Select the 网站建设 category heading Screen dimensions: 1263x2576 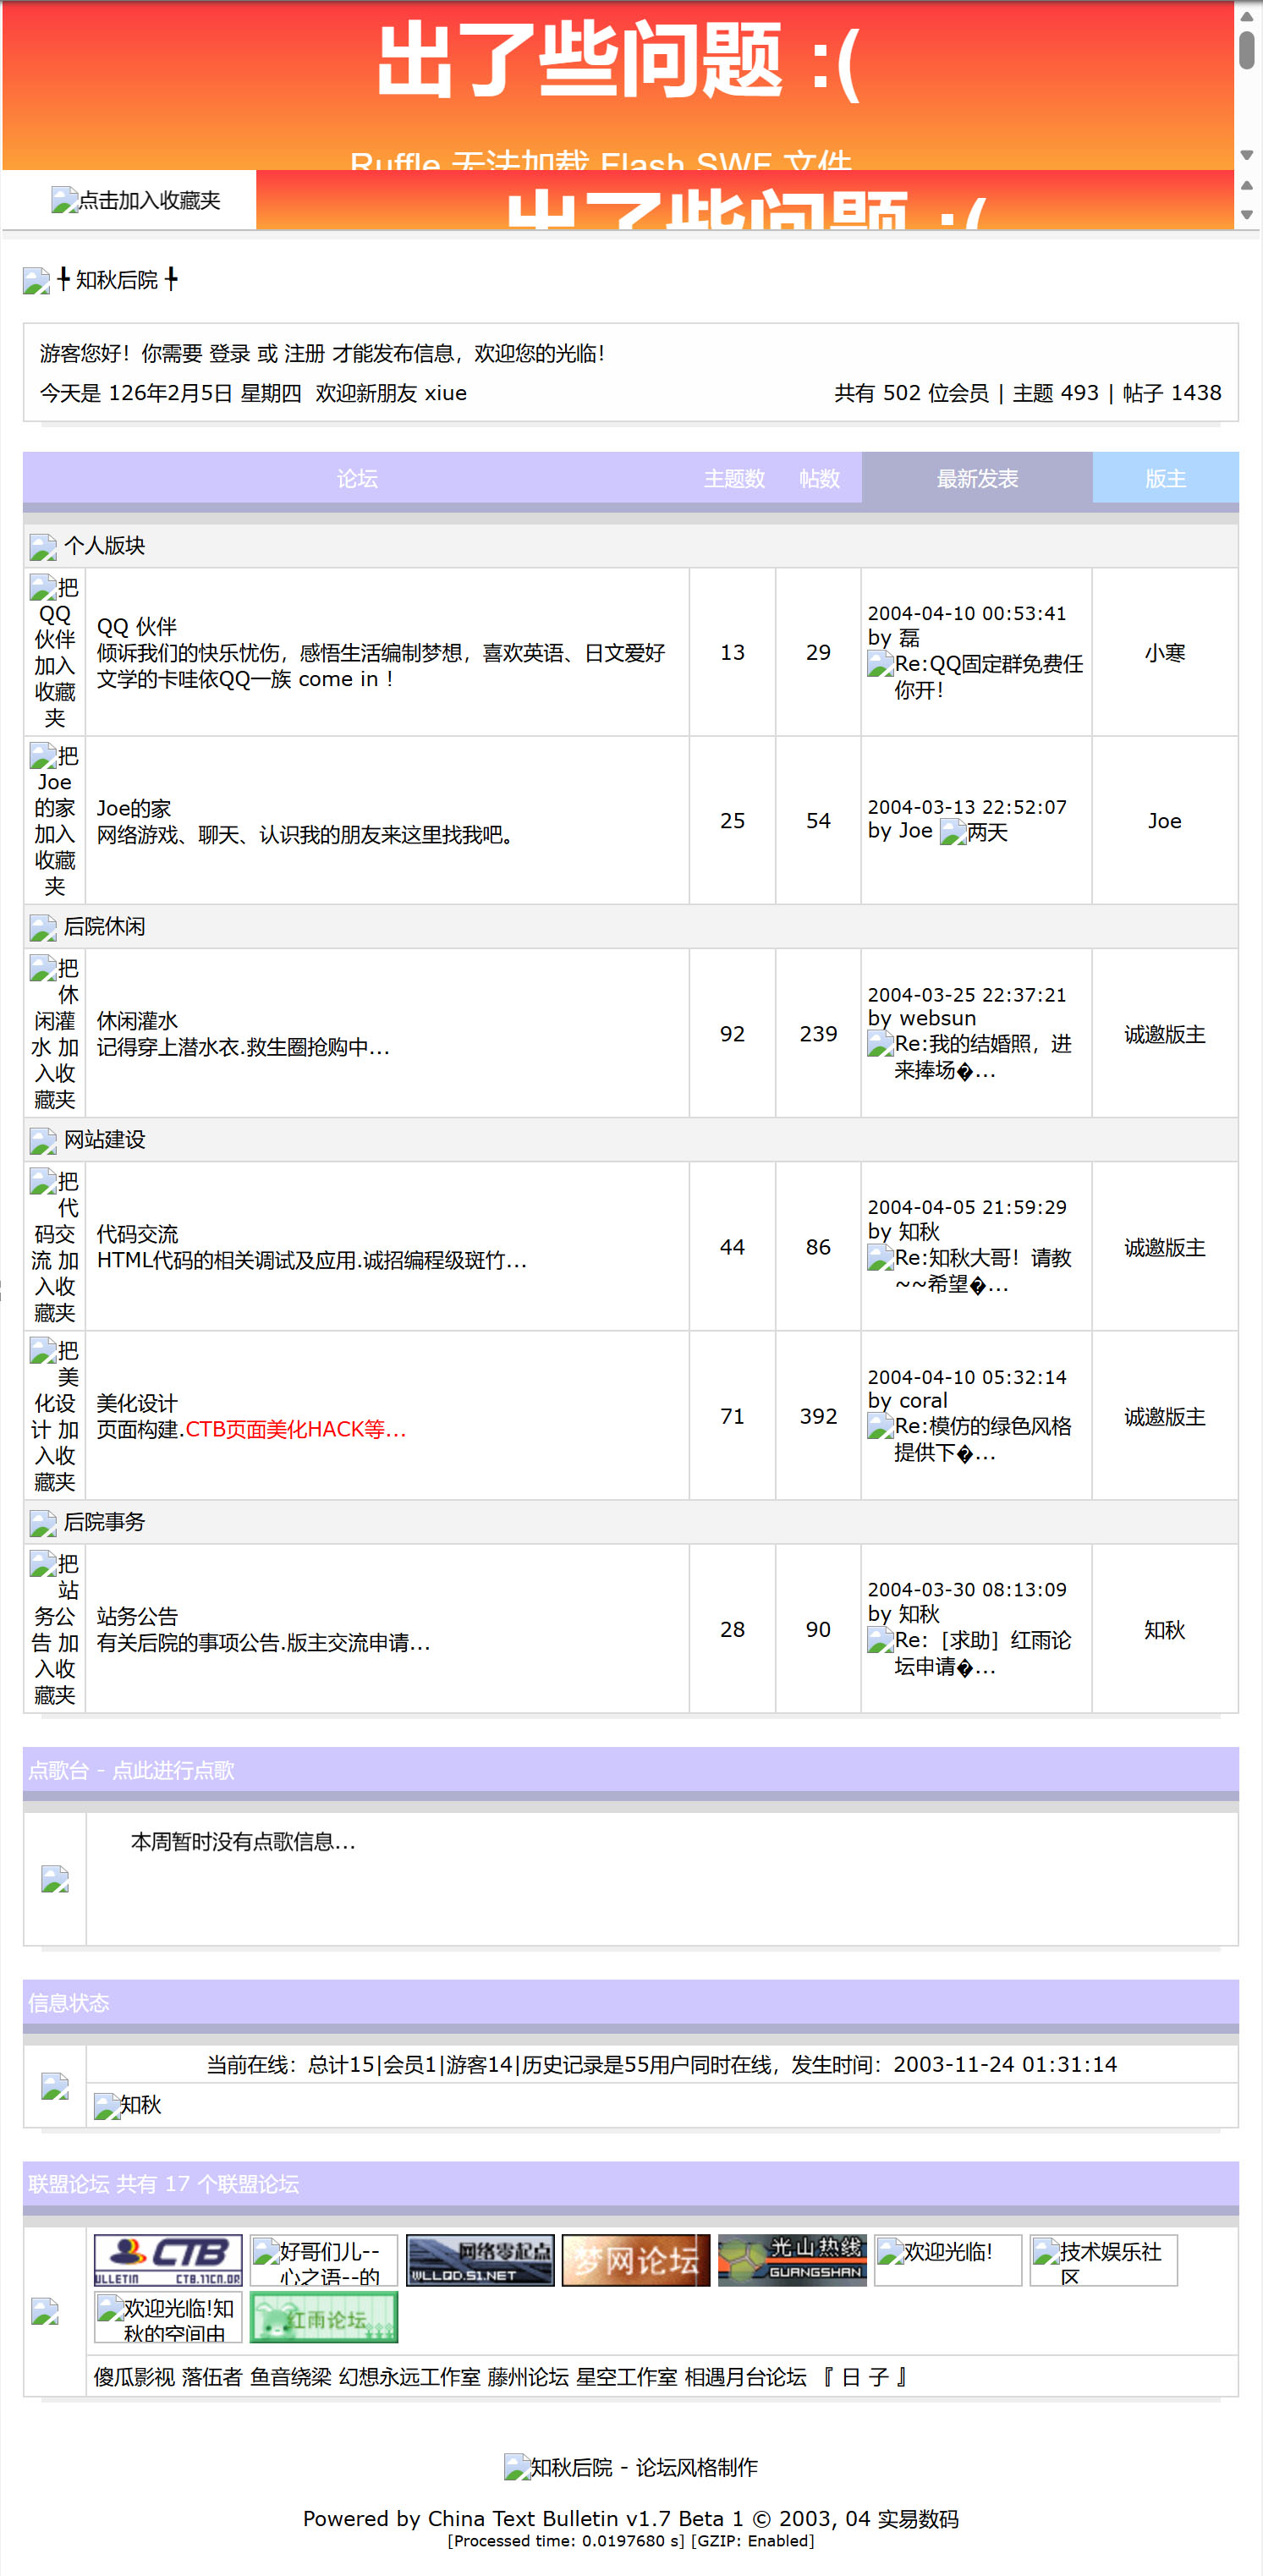(104, 1139)
